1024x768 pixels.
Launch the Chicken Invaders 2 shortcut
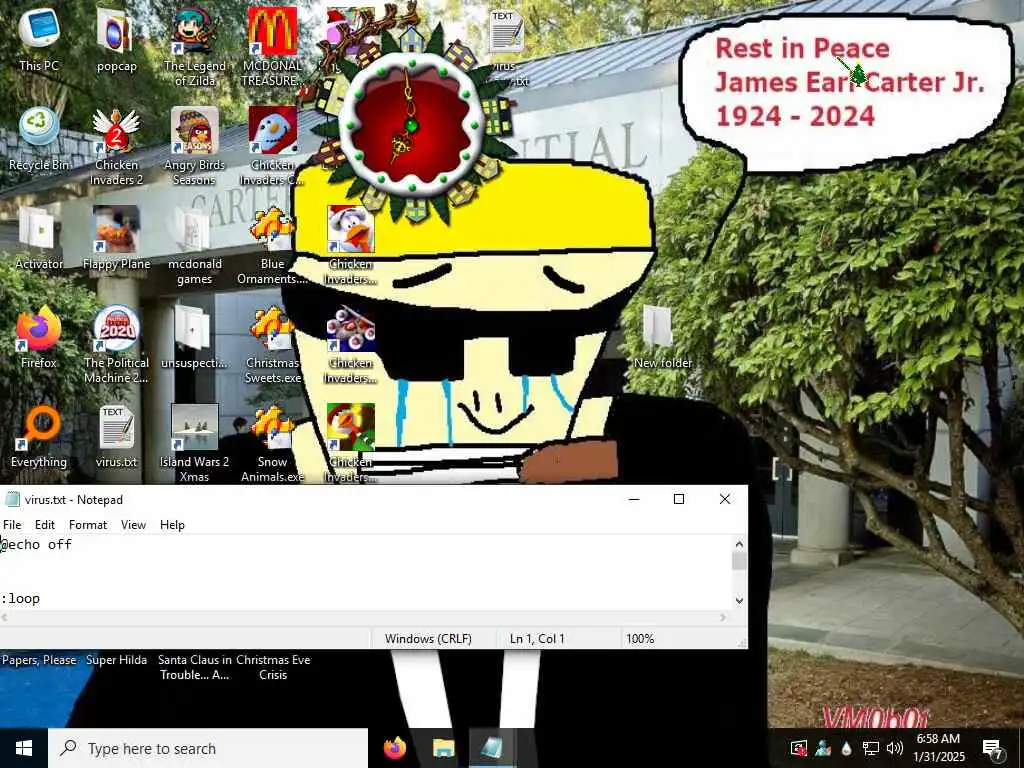point(116,146)
